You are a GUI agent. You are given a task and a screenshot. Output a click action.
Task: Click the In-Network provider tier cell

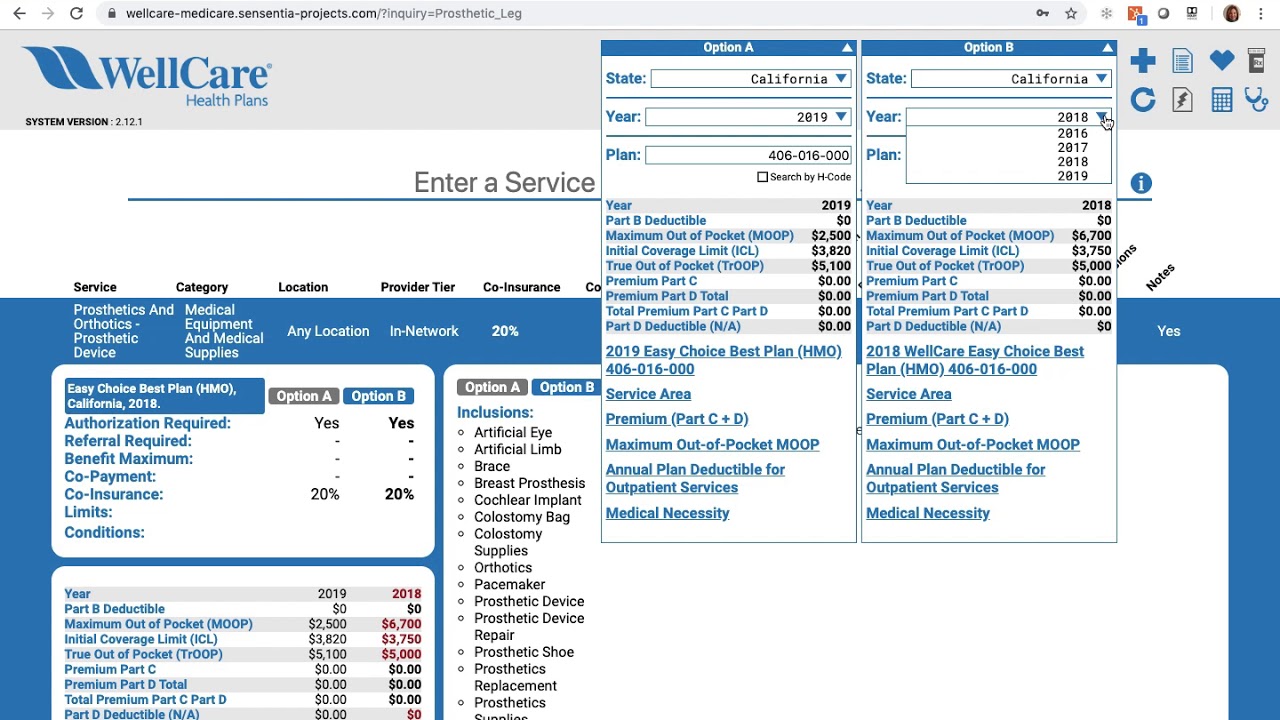(x=424, y=331)
